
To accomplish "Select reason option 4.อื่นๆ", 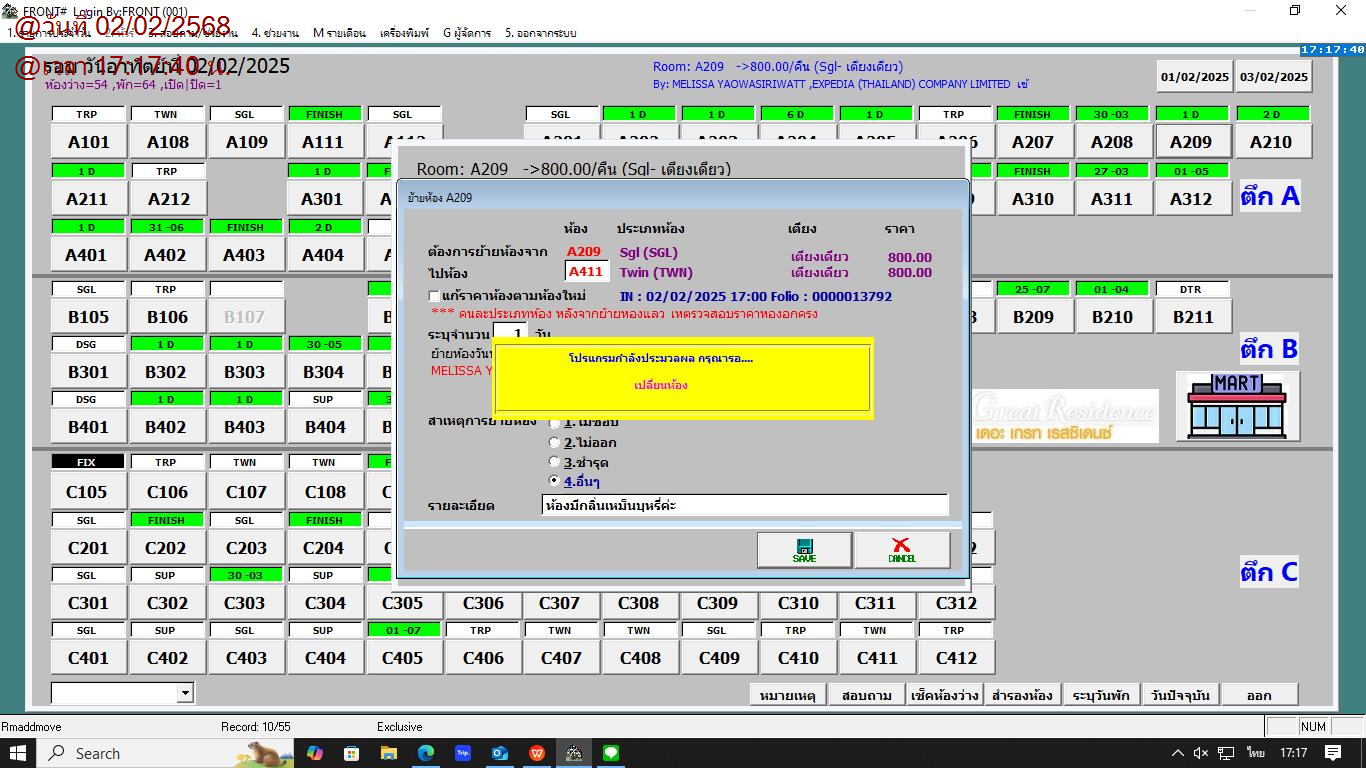I will pyautogui.click(x=555, y=481).
